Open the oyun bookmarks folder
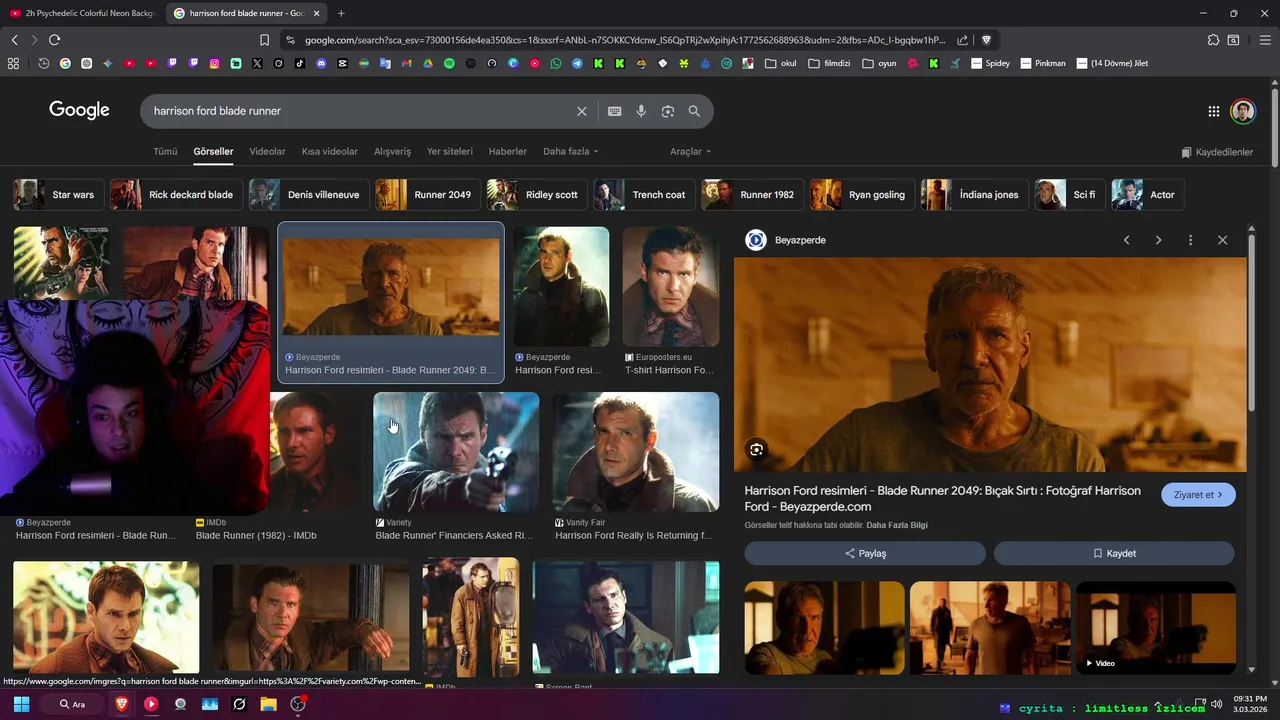The image size is (1280, 720). tap(879, 63)
